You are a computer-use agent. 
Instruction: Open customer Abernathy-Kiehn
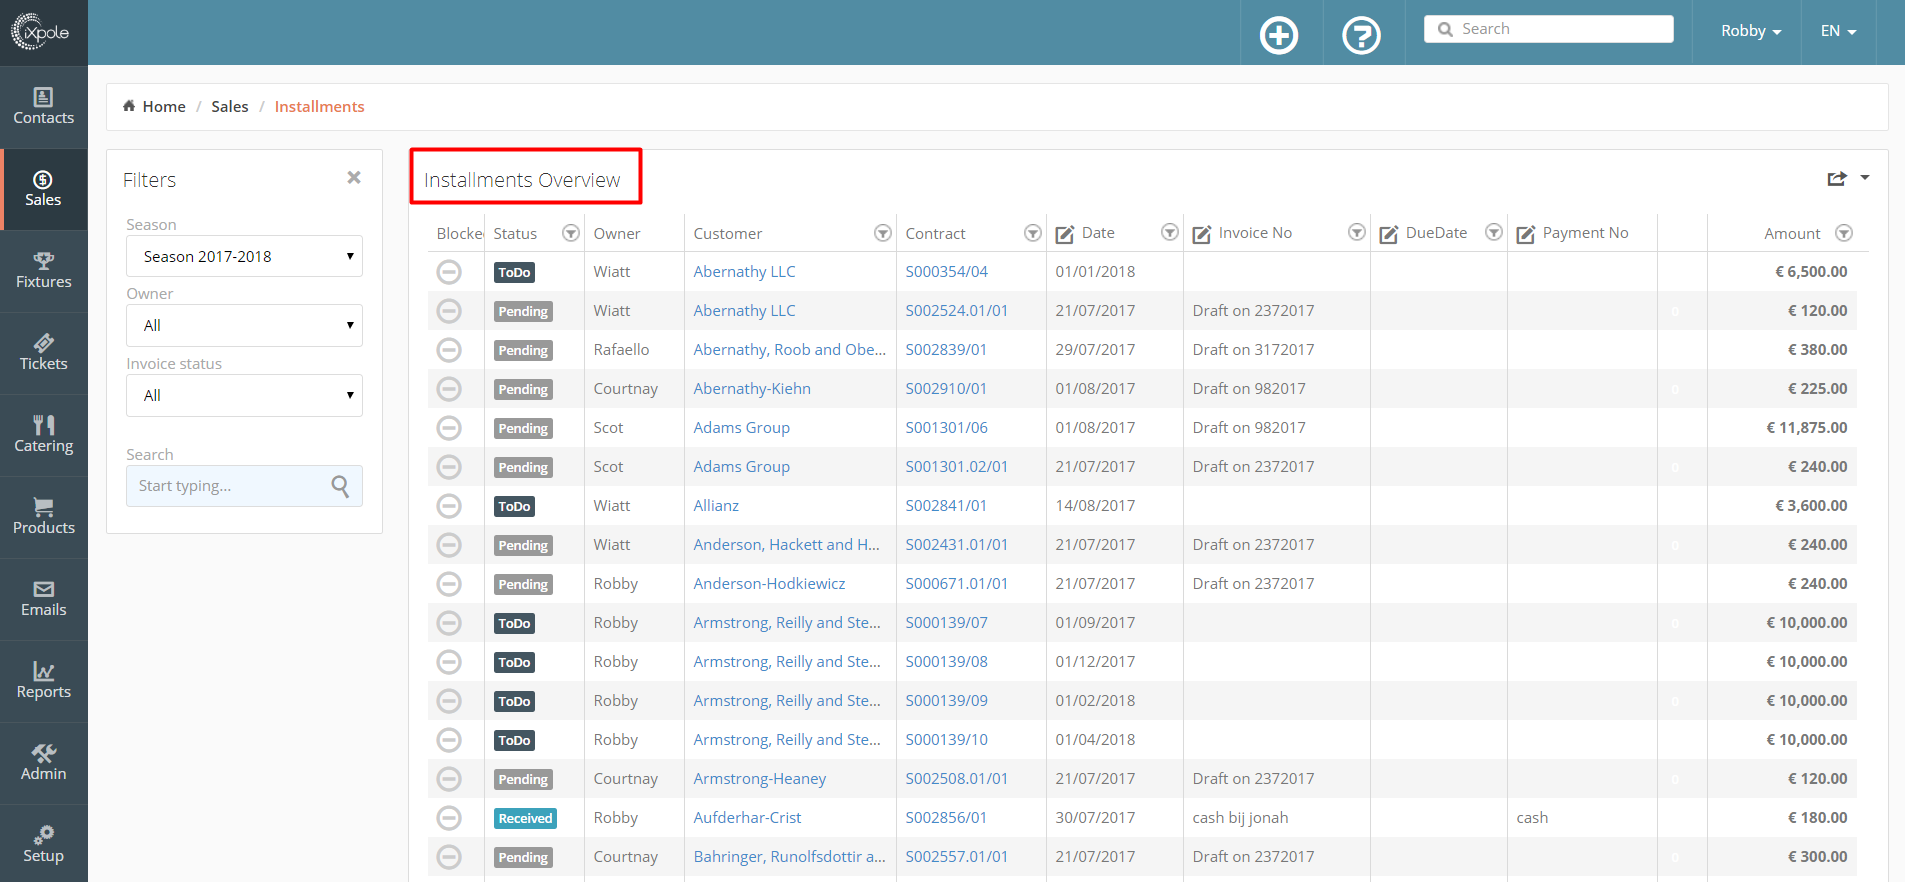[752, 389]
